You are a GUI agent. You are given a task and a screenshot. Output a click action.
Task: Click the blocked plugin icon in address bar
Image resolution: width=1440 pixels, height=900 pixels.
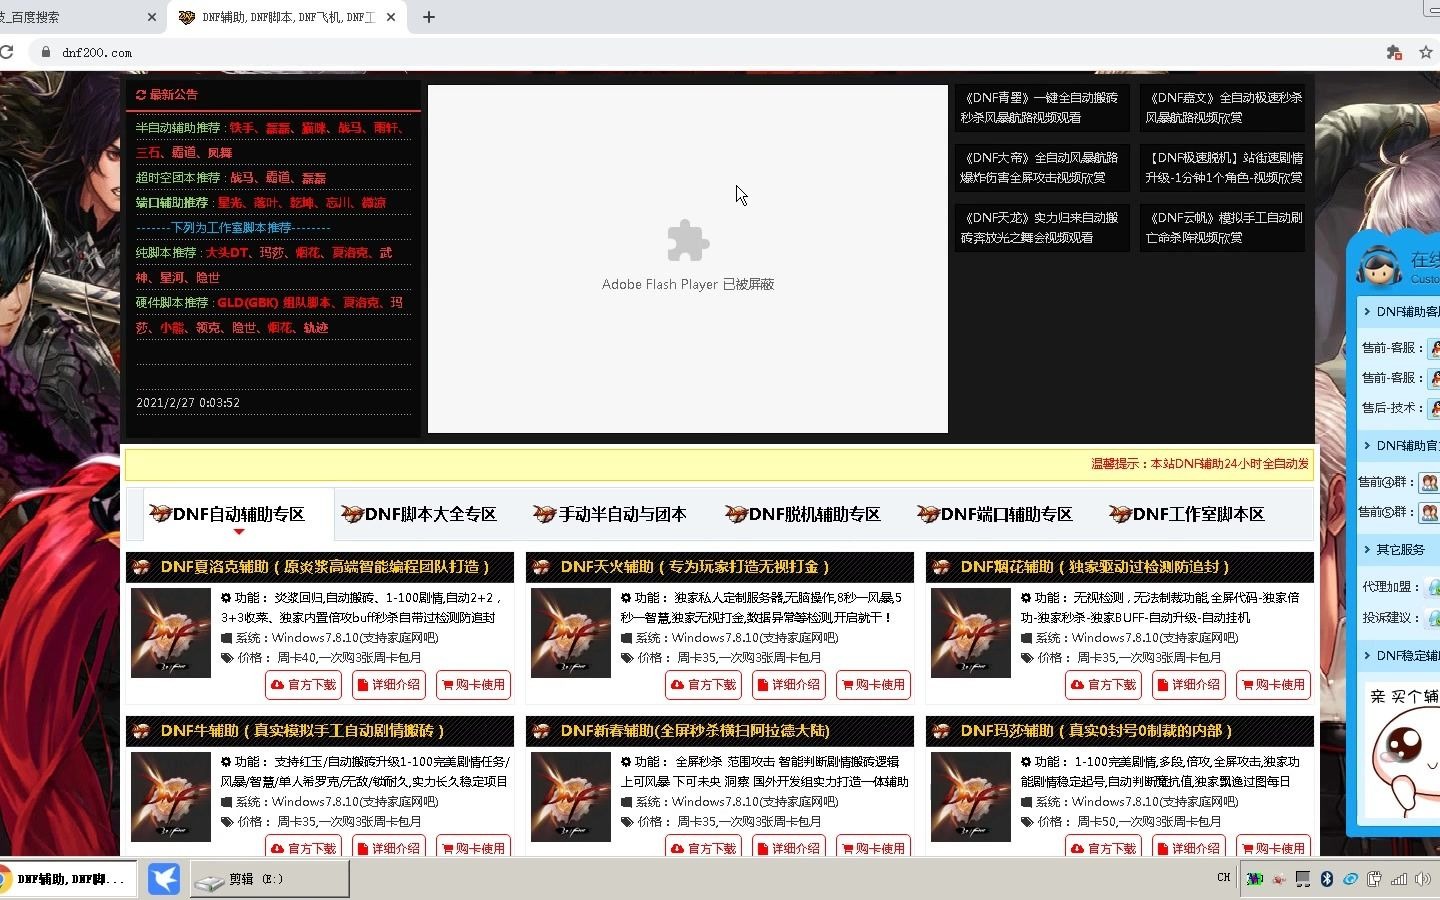click(x=1394, y=52)
